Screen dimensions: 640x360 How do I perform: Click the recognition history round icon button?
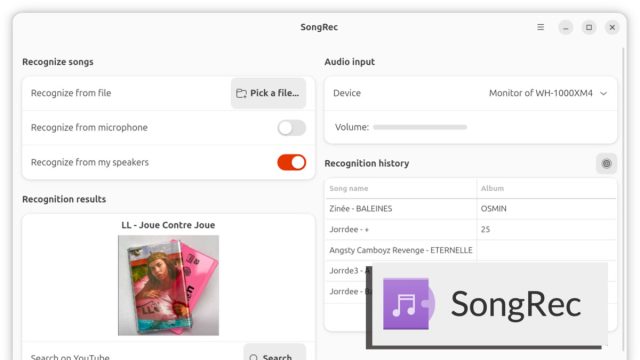[607, 164]
